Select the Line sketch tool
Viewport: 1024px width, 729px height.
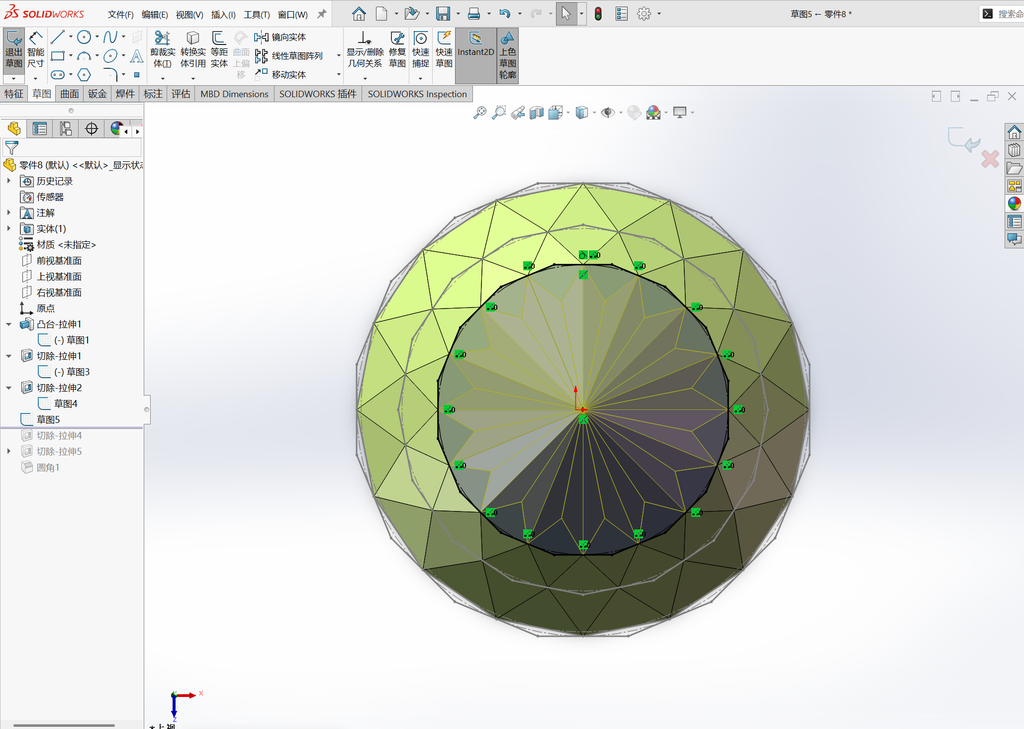(x=57, y=37)
